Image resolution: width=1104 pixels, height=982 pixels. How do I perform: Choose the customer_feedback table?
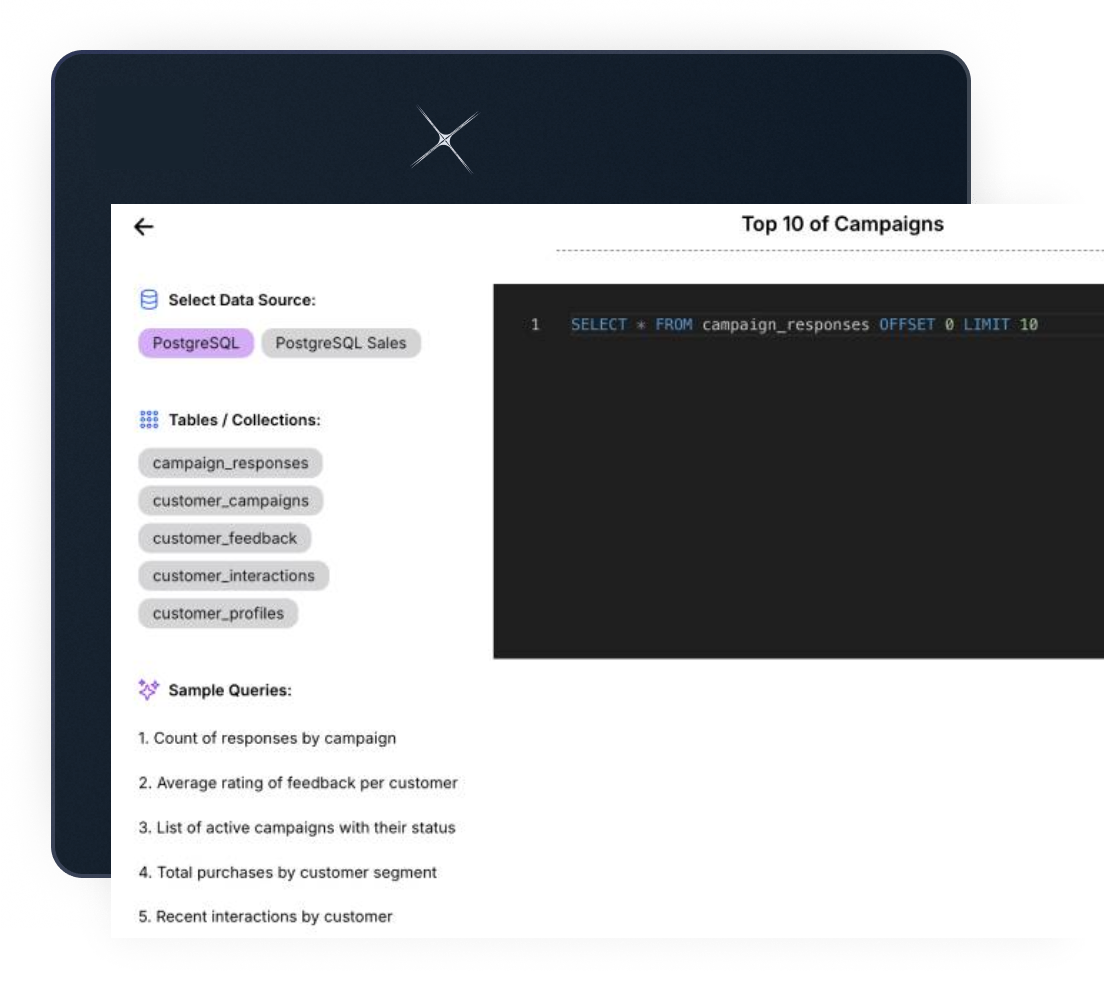(225, 538)
